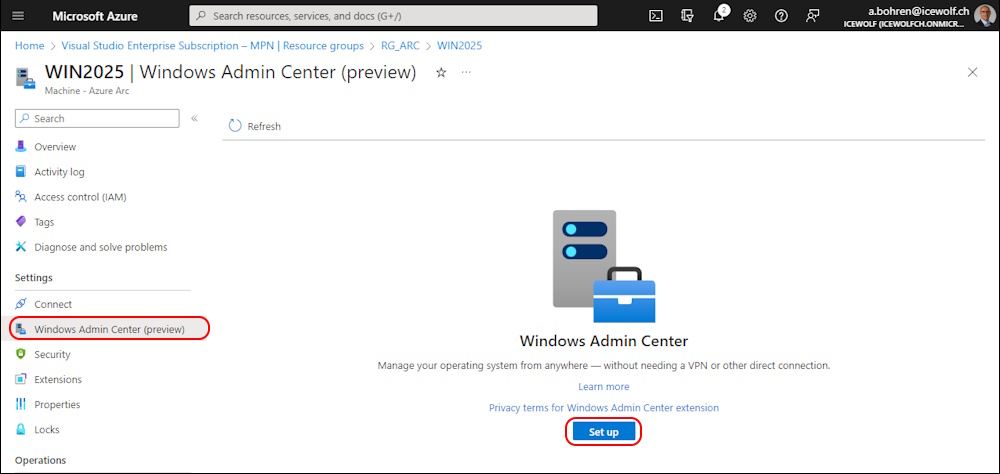Image resolution: width=1000 pixels, height=474 pixels.
Task: Show notifications bell with badge
Action: point(719,15)
